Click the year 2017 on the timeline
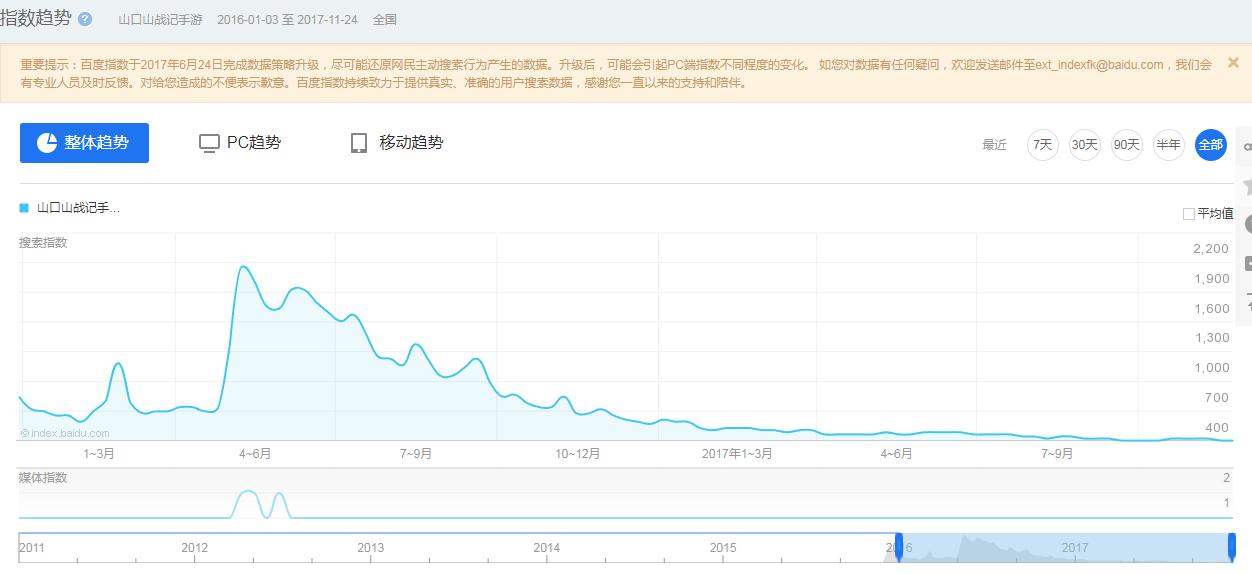The height and width of the screenshot is (574, 1252). click(x=1075, y=548)
